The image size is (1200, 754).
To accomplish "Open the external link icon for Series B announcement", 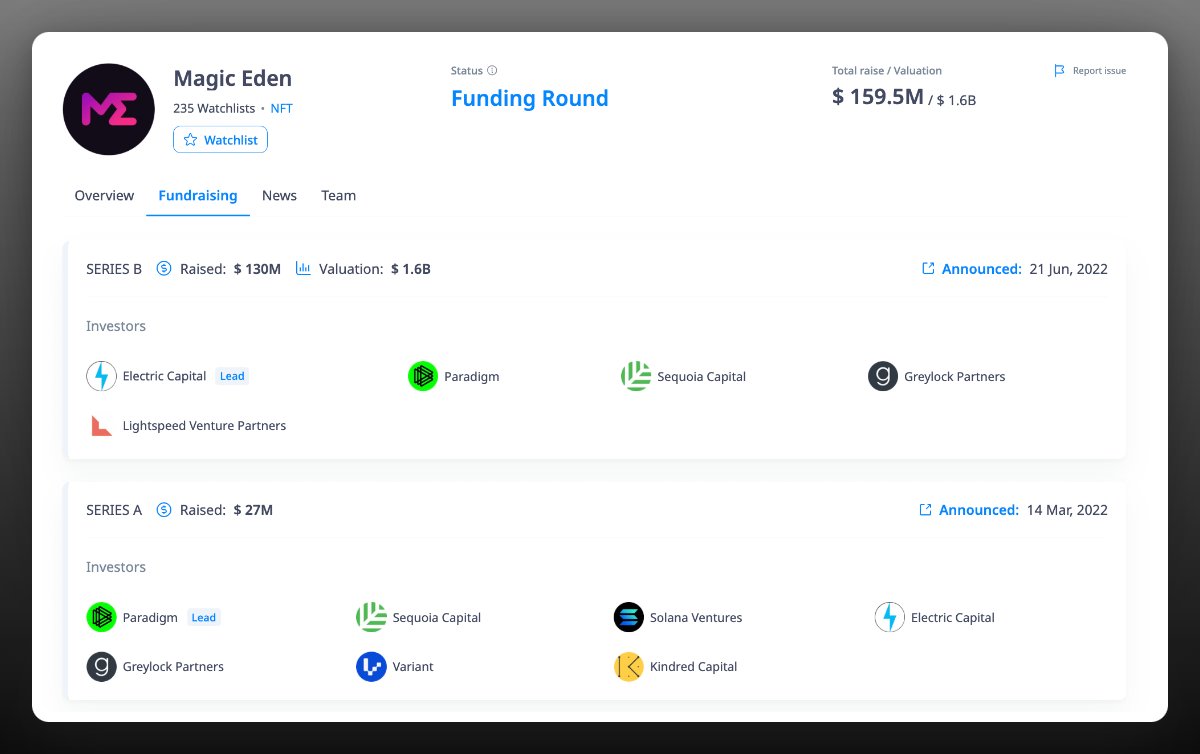I will (928, 269).
